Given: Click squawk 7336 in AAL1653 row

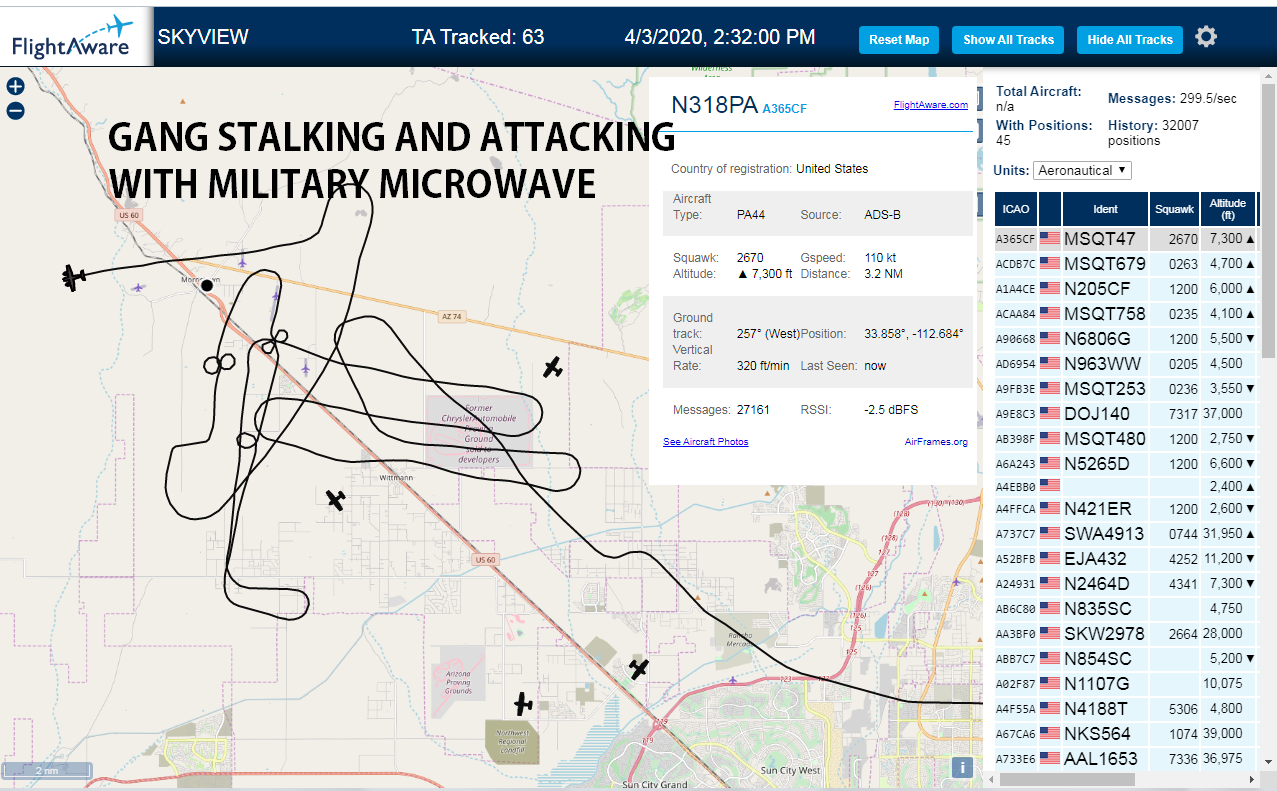Looking at the screenshot, I should coord(1183,759).
